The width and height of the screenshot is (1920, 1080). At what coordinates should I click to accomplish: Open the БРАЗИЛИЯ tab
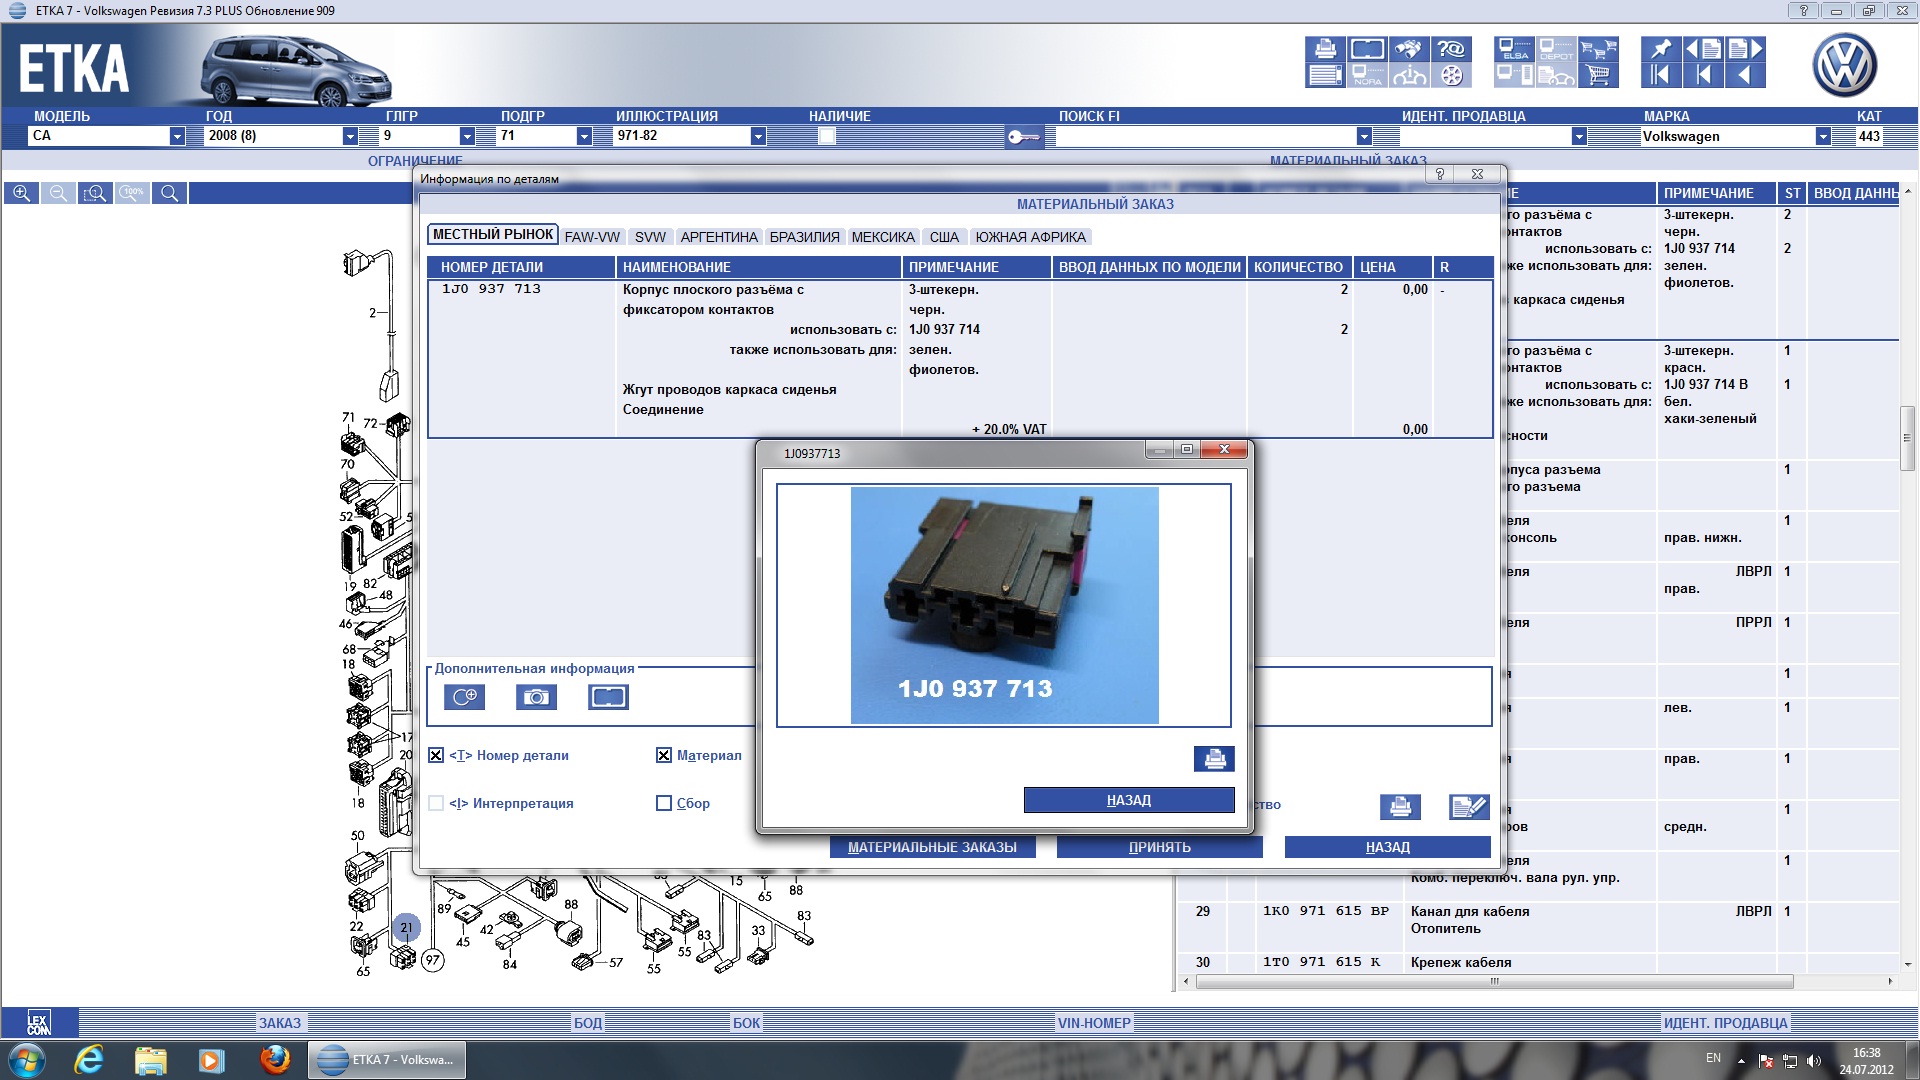coord(805,237)
